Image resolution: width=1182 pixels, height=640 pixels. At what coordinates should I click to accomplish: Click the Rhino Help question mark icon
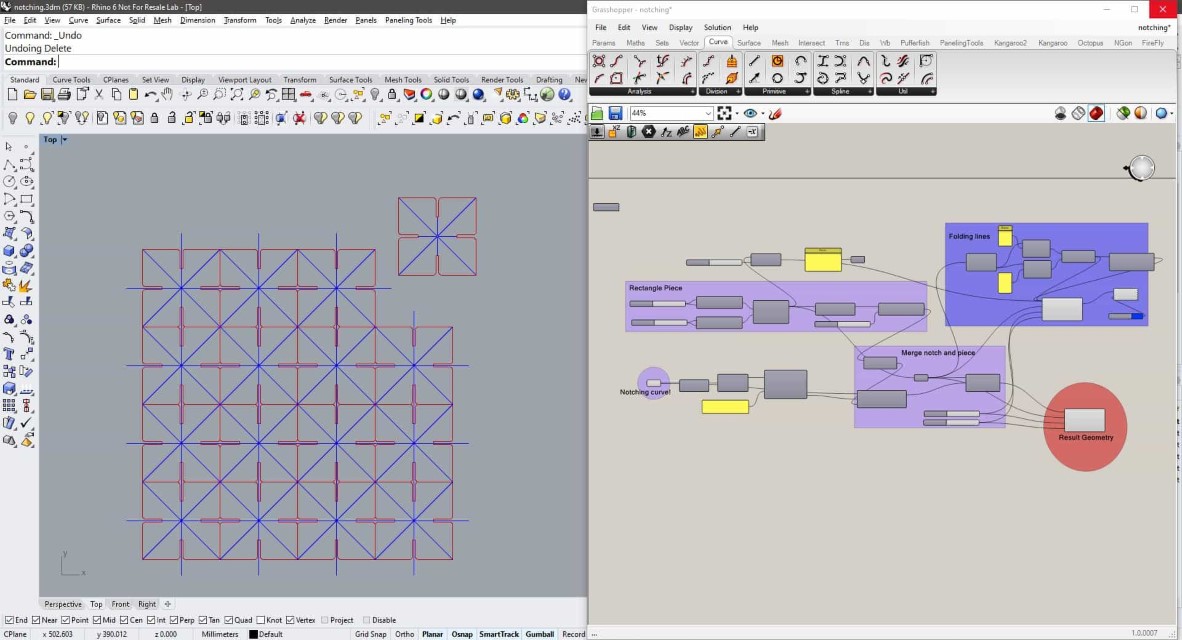(x=565, y=94)
